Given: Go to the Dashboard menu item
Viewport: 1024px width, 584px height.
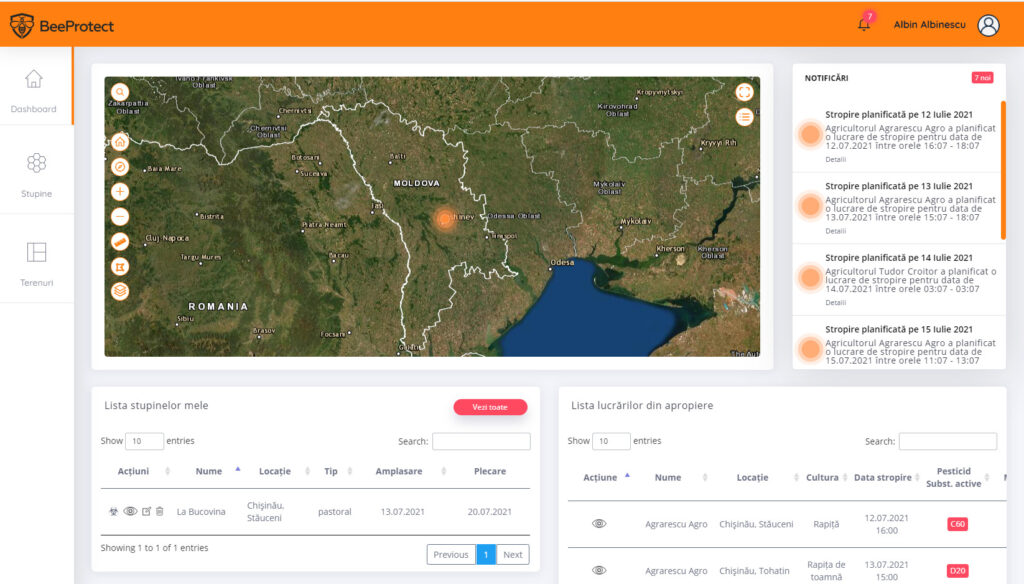Looking at the screenshot, I should [34, 91].
